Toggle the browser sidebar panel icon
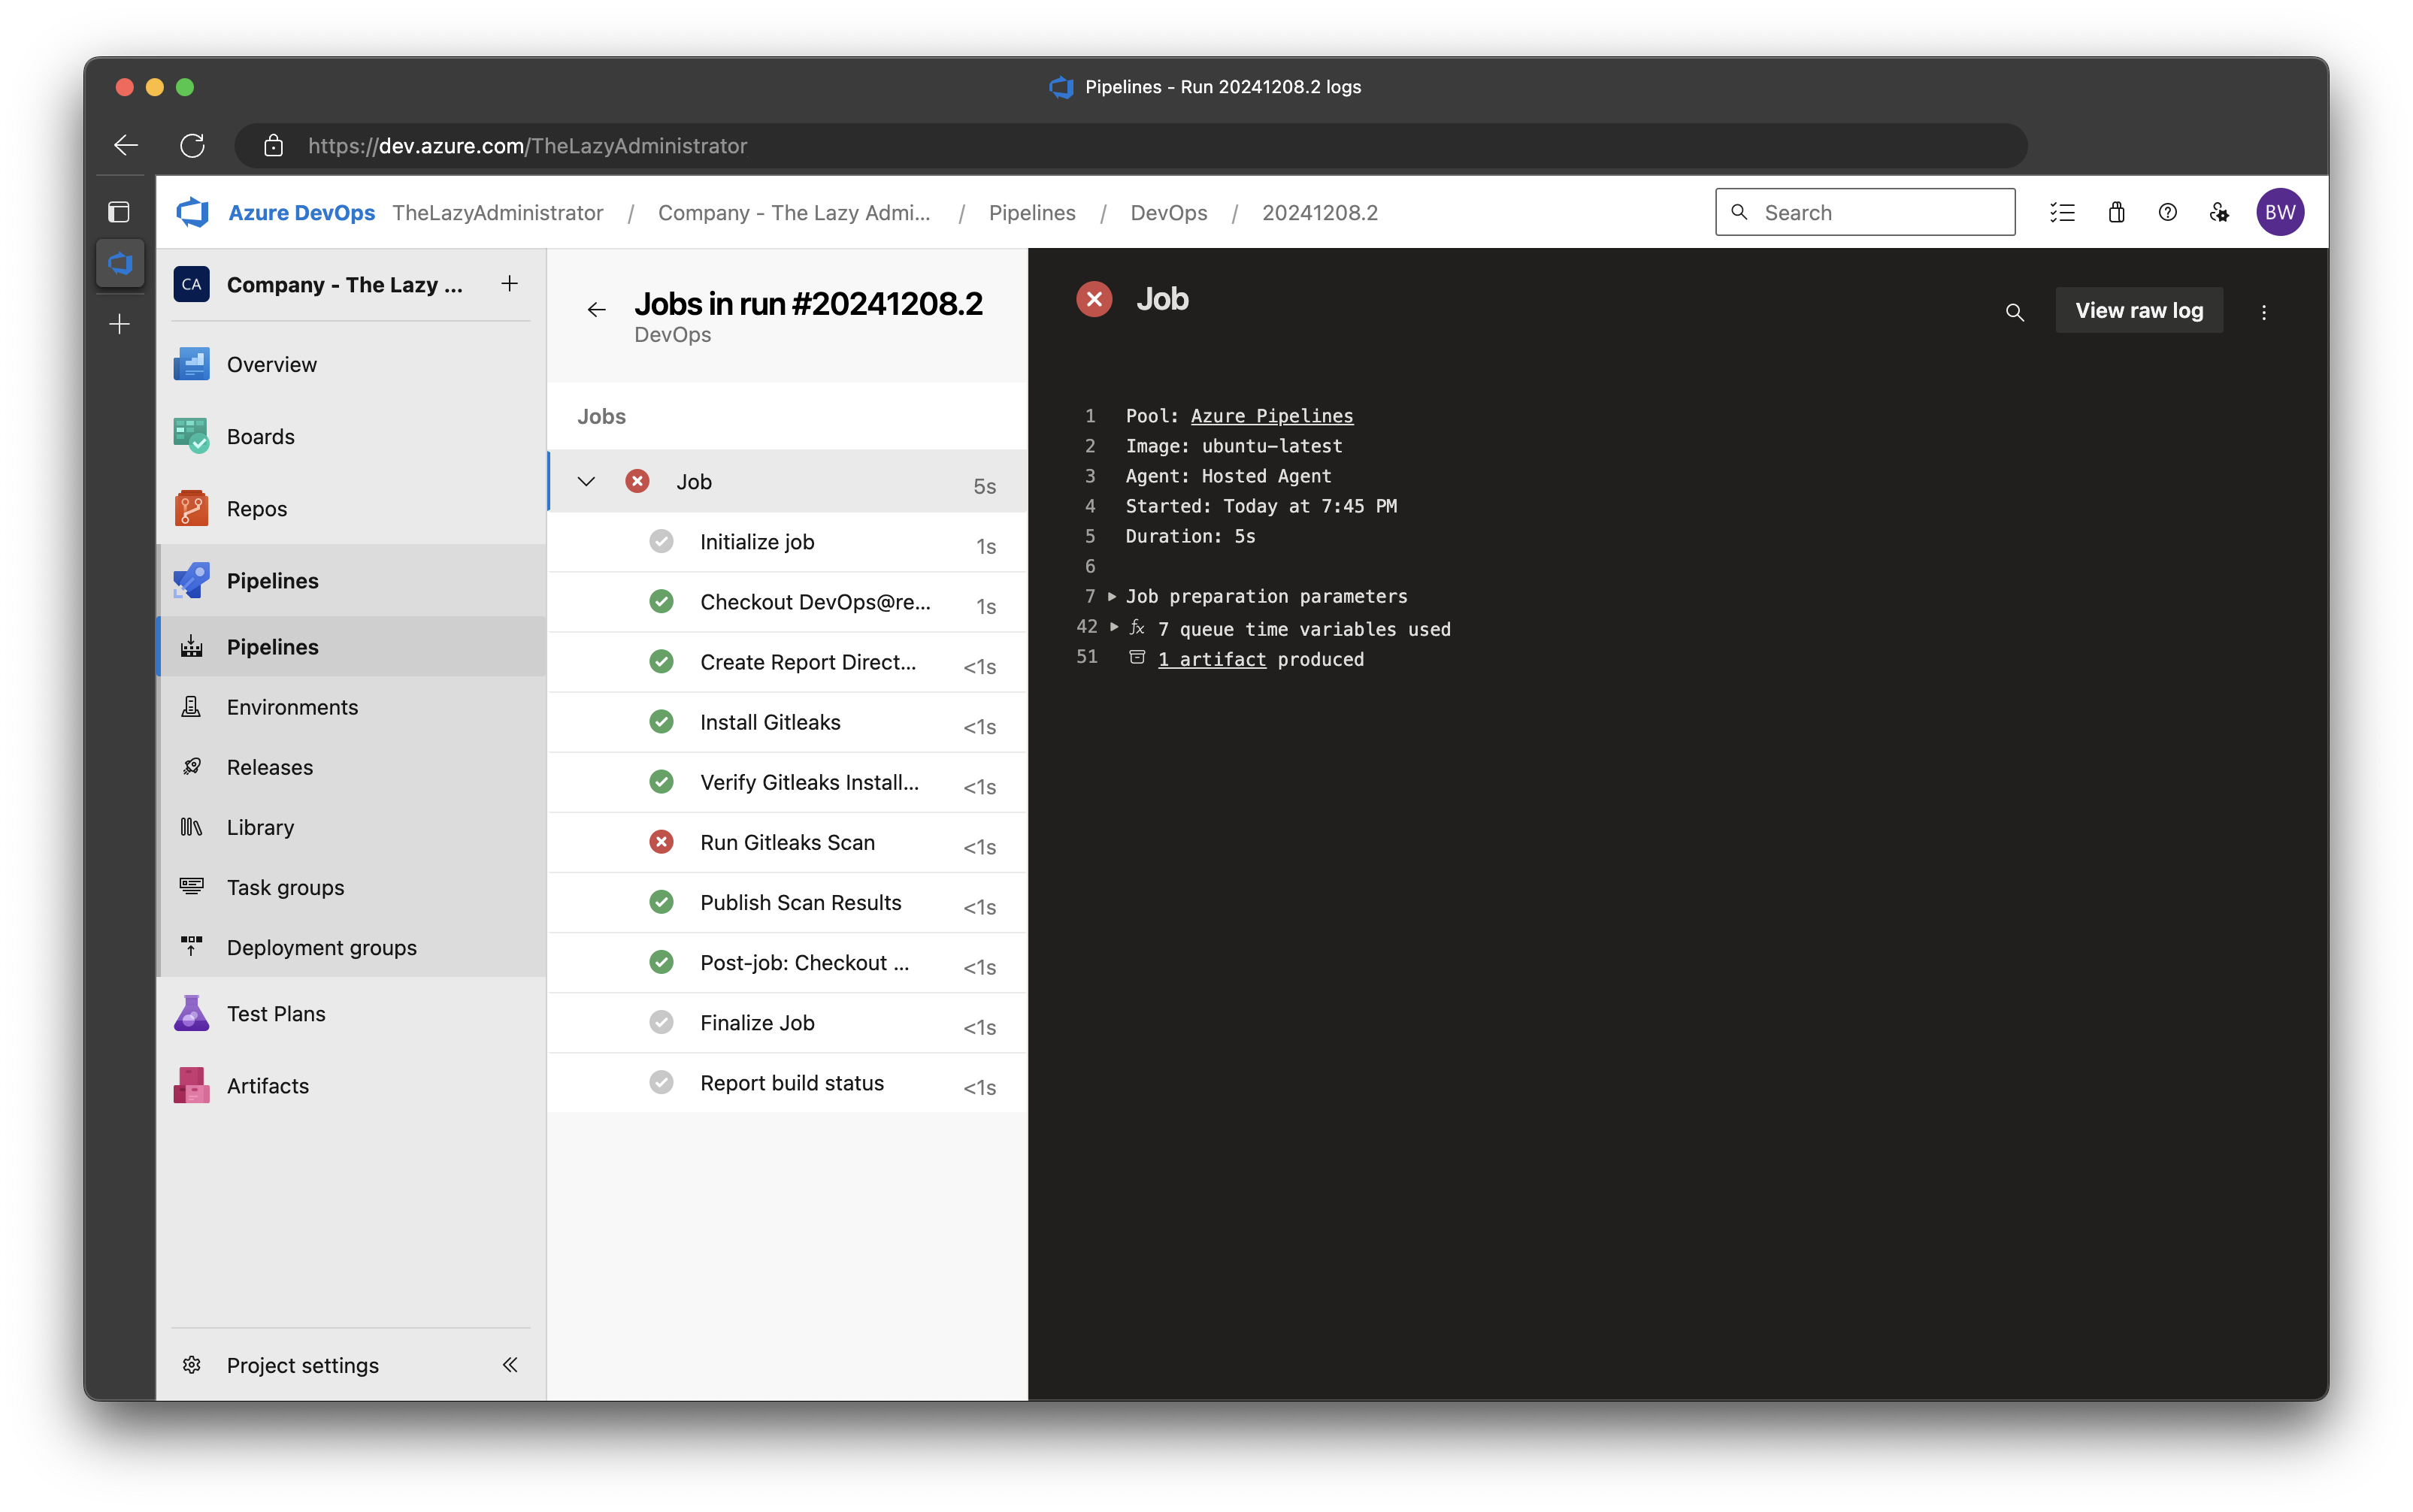 (x=119, y=211)
